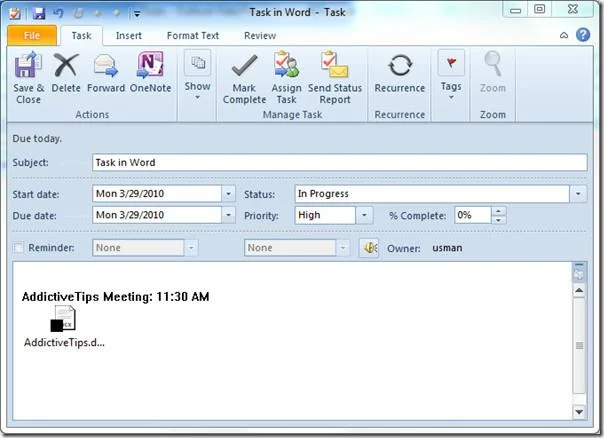This screenshot has width=604, height=438.
Task: Click AddictiveTips Meeting: 11:30 AM text
Action: tap(116, 297)
